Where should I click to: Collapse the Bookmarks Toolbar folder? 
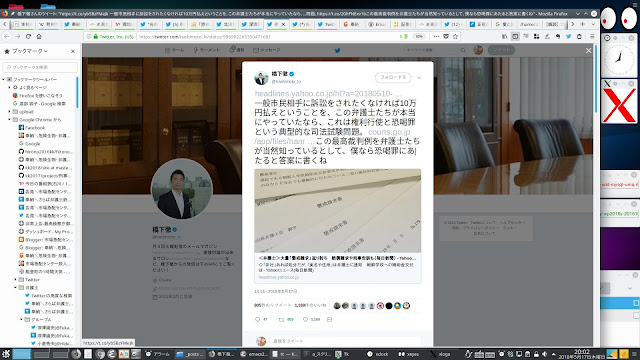3,80
